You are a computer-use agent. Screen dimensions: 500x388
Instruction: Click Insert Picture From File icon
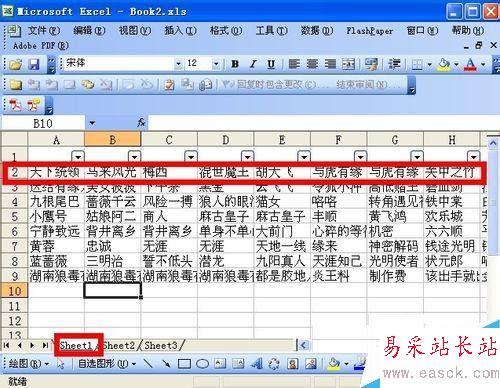pos(311,363)
